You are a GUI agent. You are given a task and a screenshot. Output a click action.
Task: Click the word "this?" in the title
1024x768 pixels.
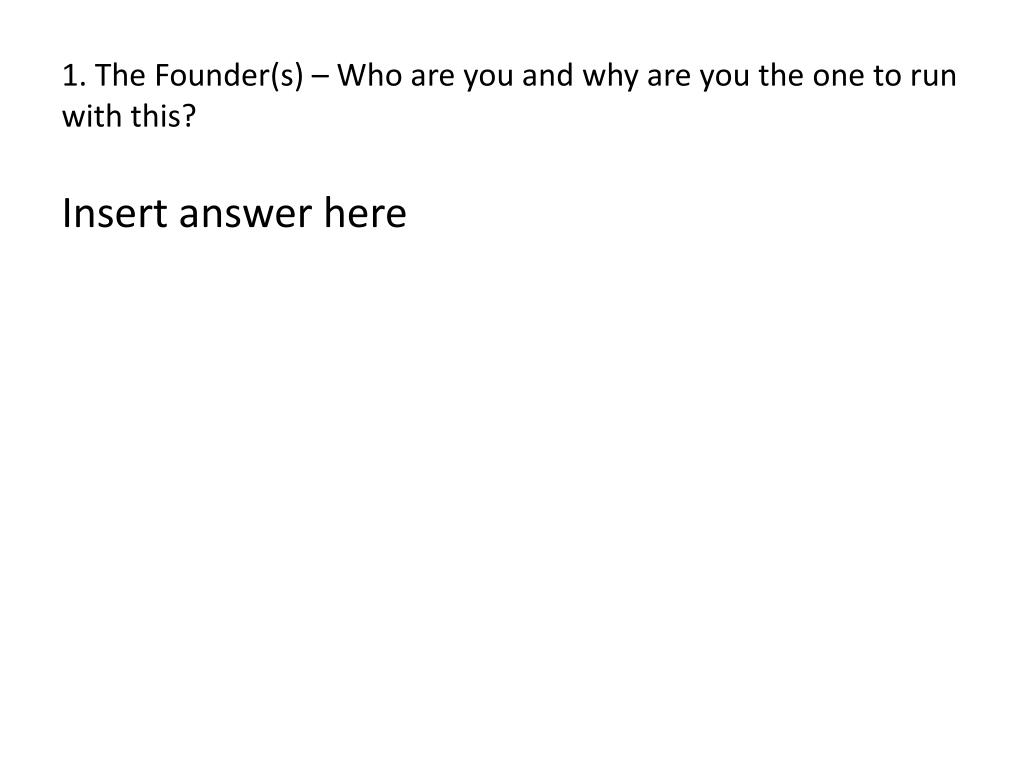[x=163, y=116]
